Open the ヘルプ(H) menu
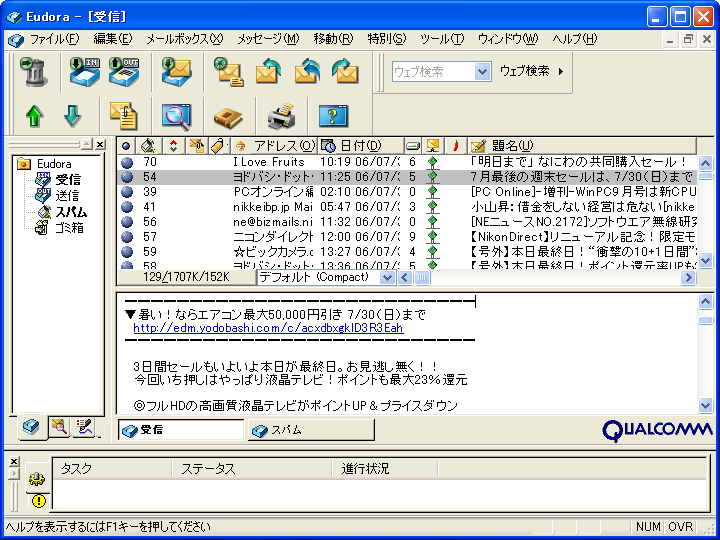Image resolution: width=720 pixels, height=540 pixels. coord(574,39)
